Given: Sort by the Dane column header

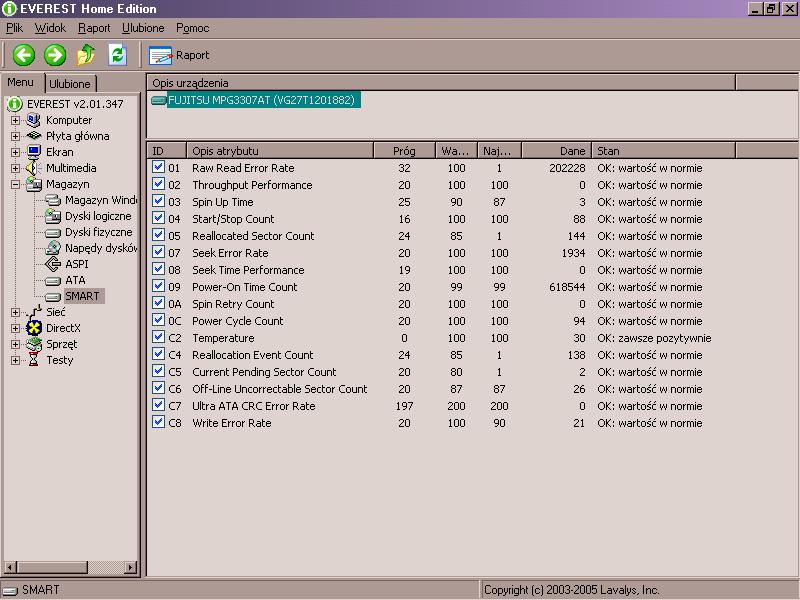Looking at the screenshot, I should pyautogui.click(x=556, y=151).
